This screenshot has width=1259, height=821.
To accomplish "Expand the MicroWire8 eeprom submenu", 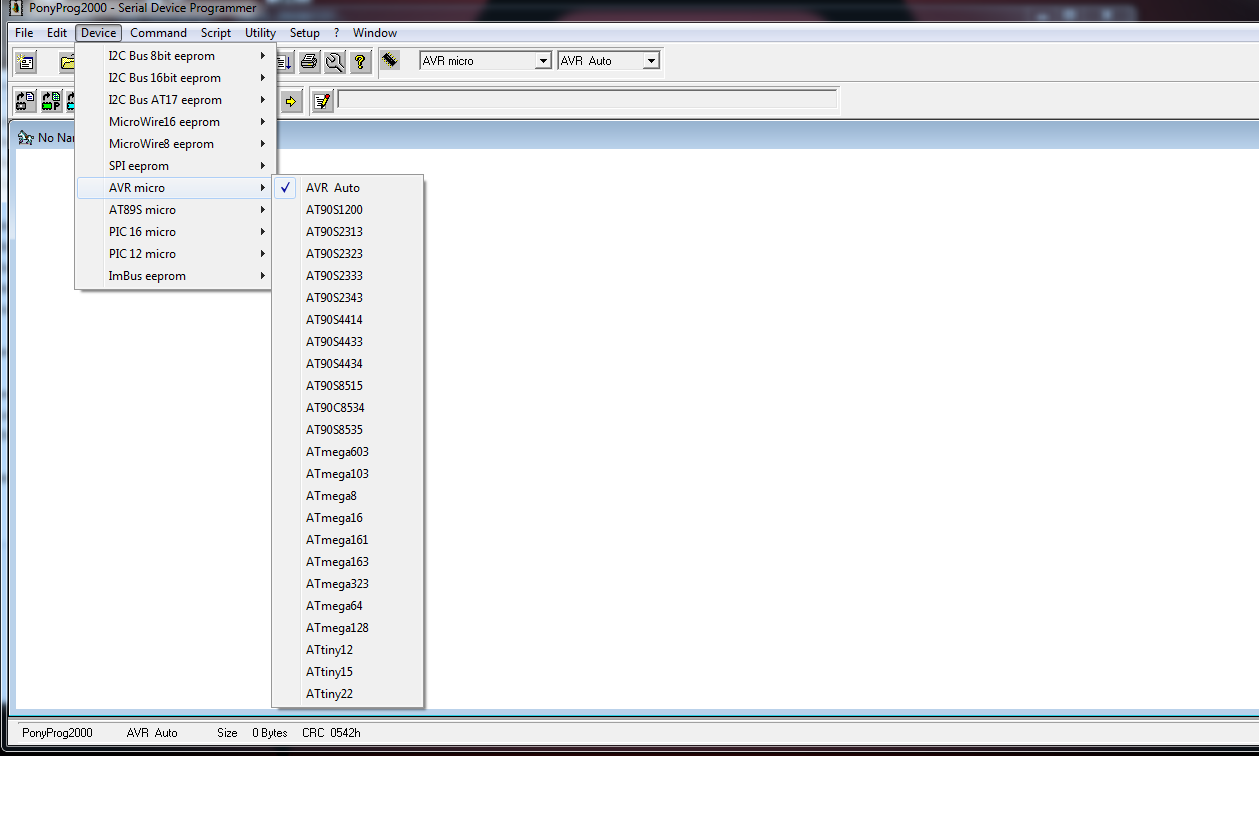I will [175, 144].
